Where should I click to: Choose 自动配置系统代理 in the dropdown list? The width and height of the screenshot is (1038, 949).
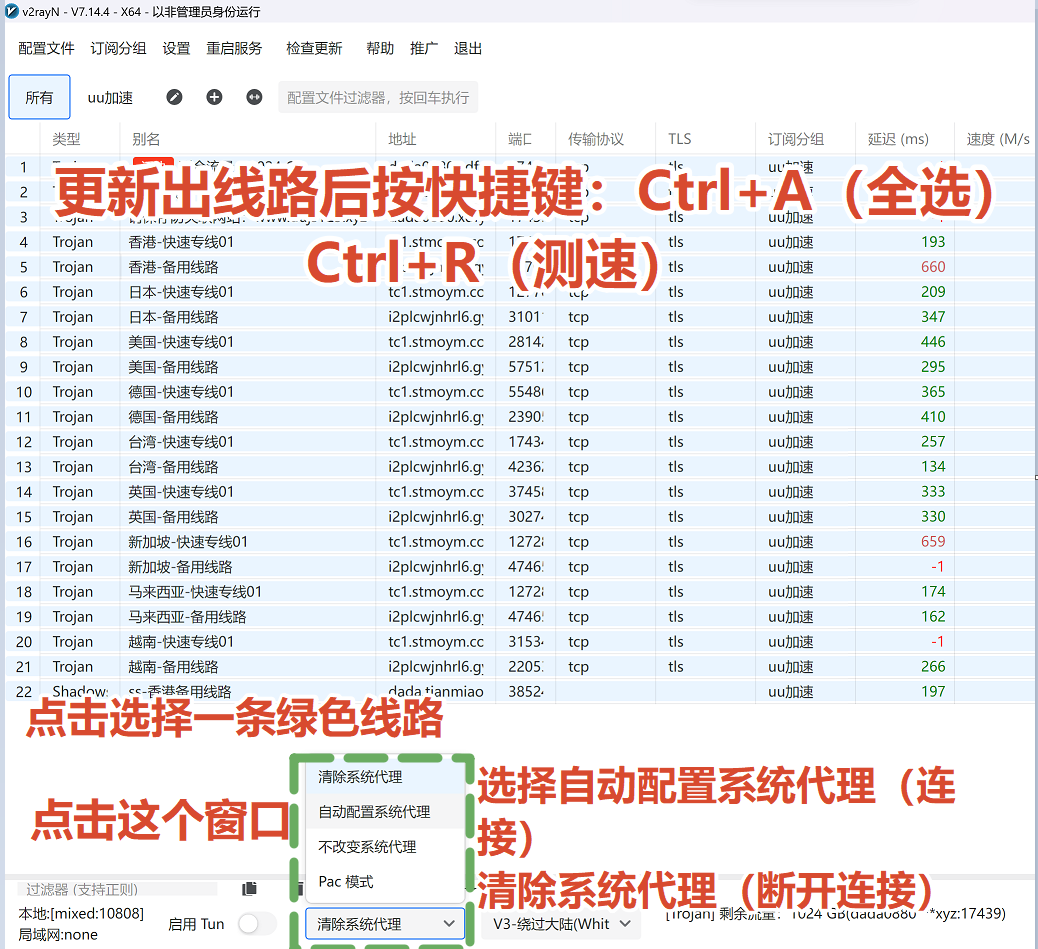coord(385,811)
